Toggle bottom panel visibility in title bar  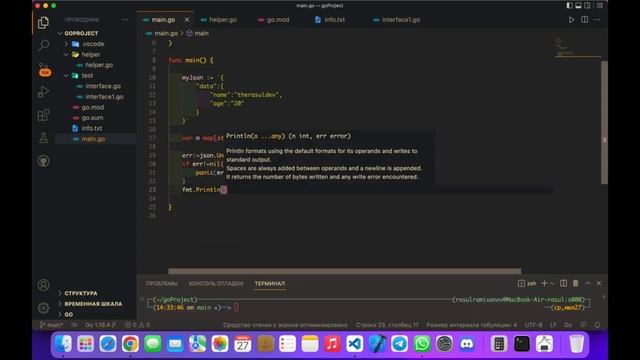point(578,6)
